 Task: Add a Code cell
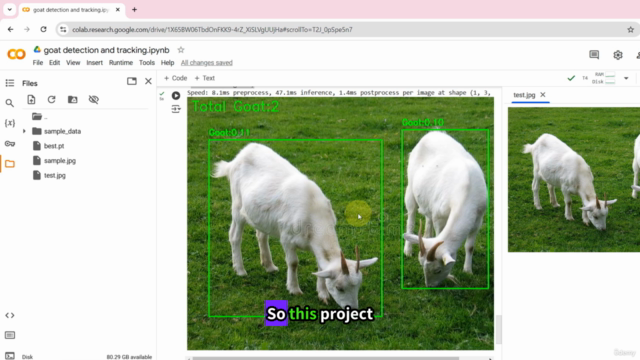click(x=176, y=78)
